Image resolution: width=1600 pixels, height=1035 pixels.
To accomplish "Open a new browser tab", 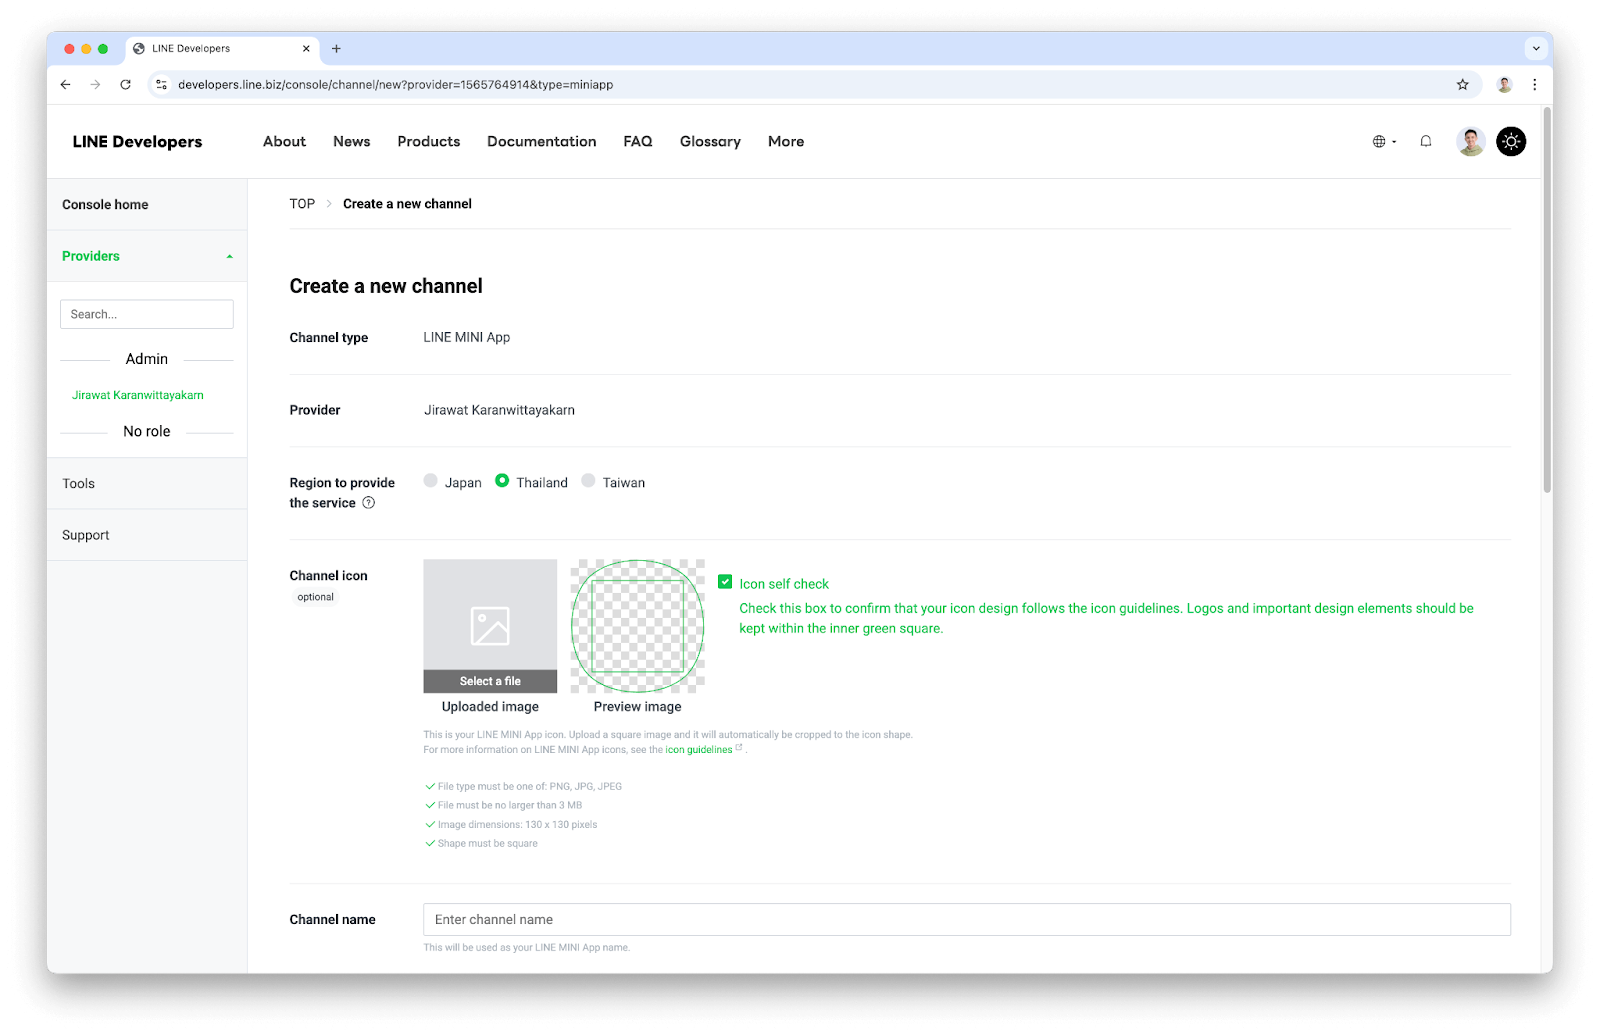I will (x=336, y=49).
